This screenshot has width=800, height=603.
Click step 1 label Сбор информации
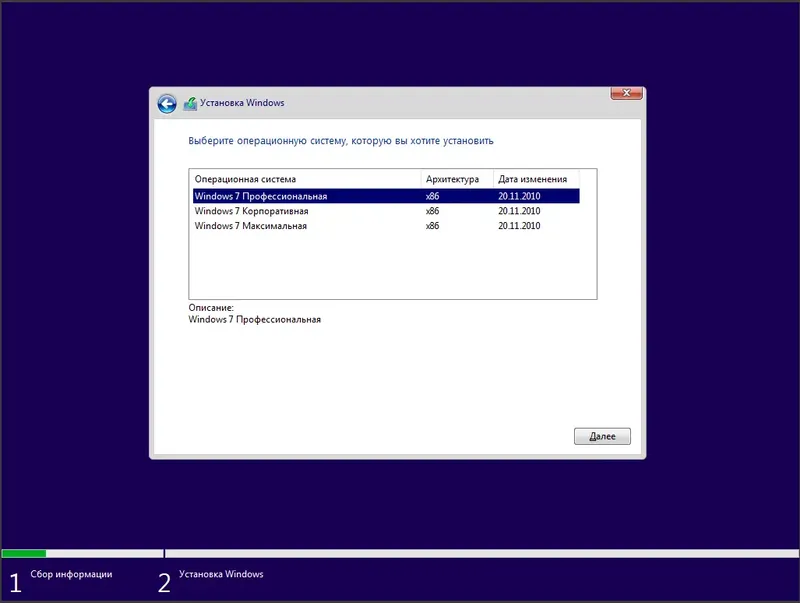coord(71,574)
